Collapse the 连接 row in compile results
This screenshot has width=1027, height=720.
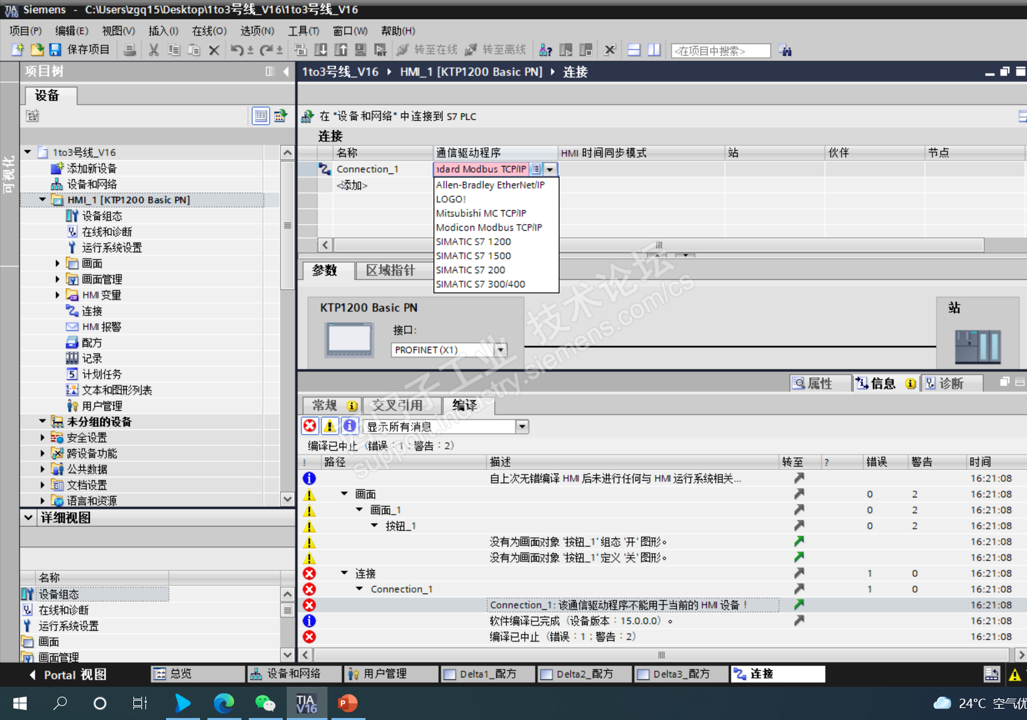345,573
